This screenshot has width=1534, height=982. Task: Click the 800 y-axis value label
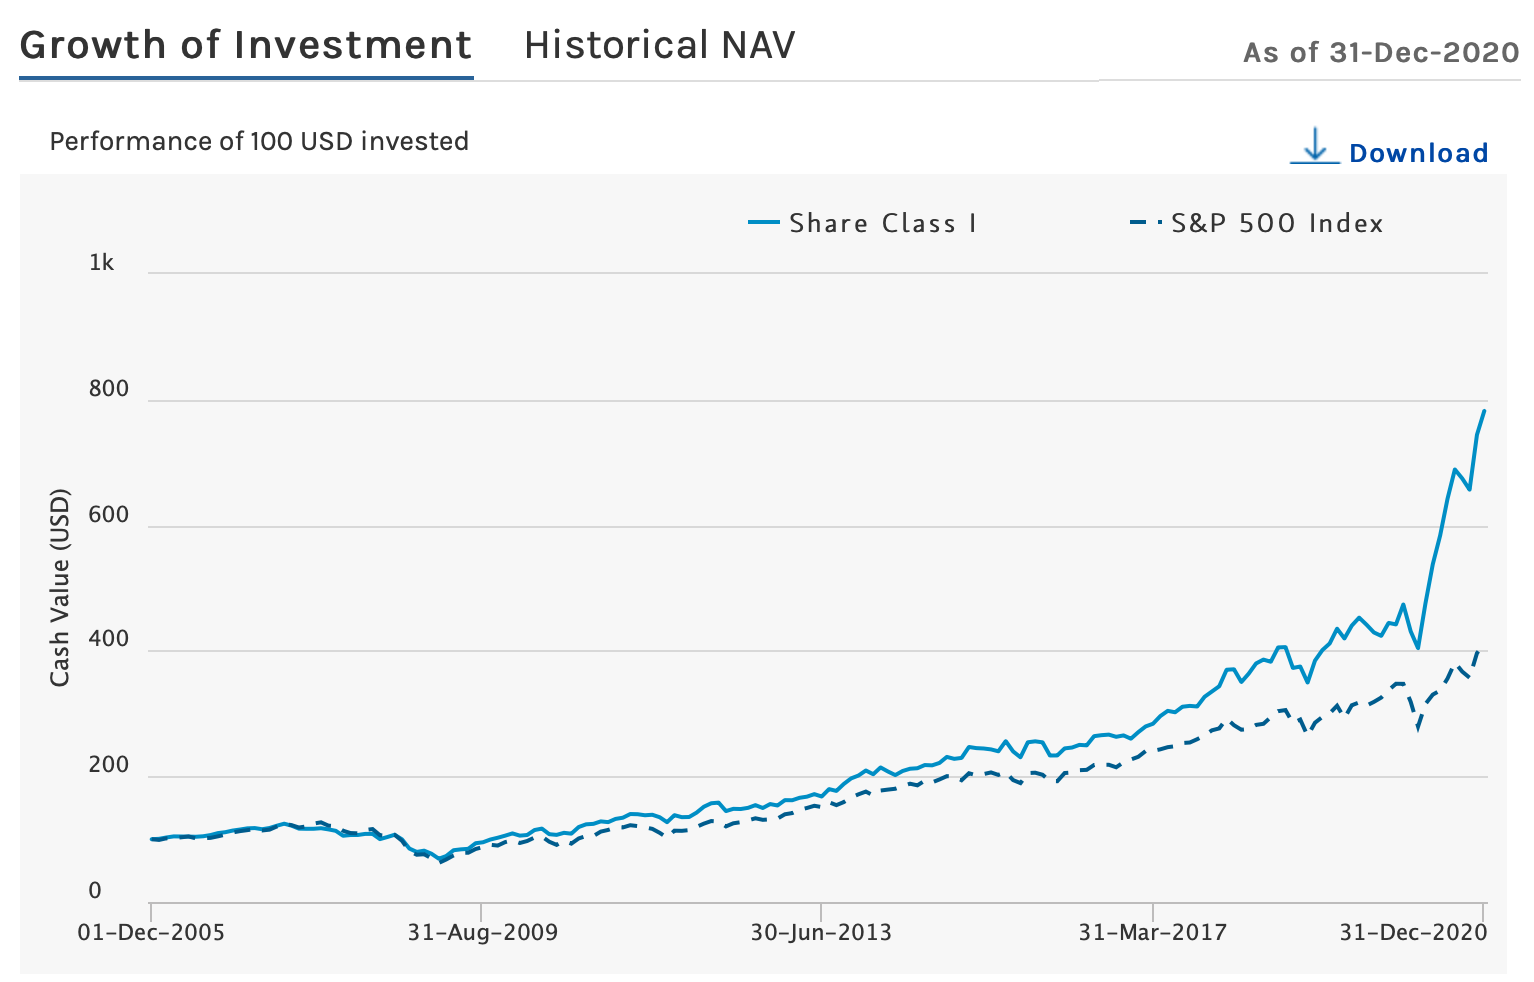[108, 389]
